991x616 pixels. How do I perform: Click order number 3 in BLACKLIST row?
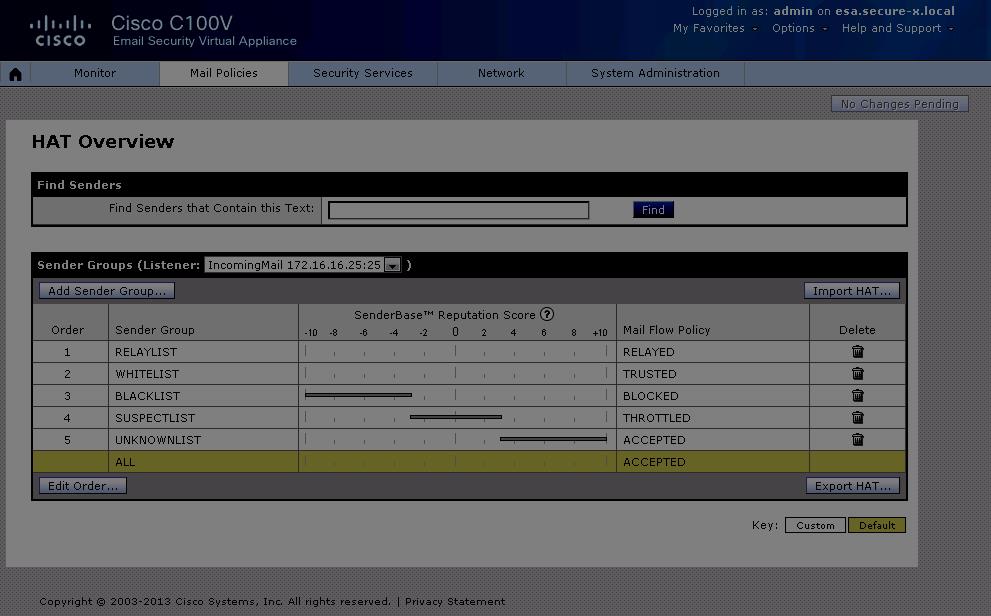(67, 396)
